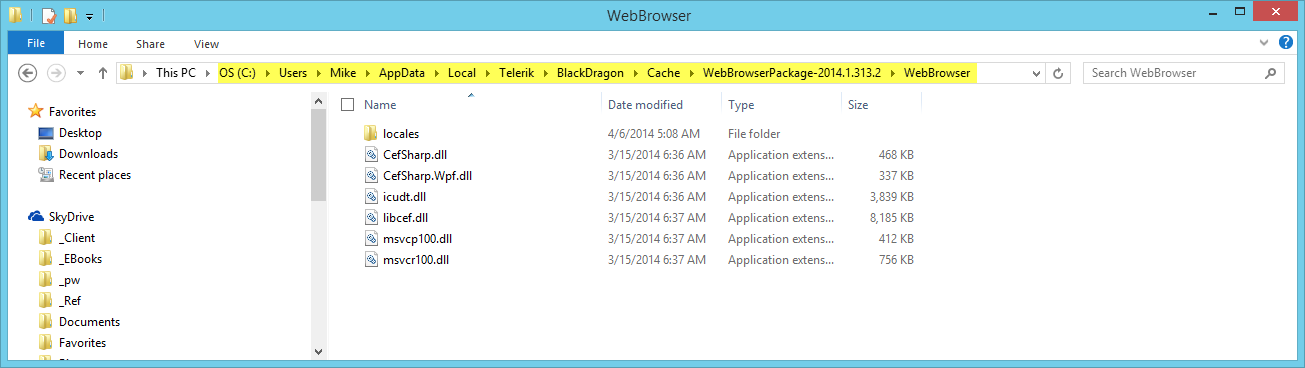
Task: Select the CefSharp.Wpf.dll file icon
Action: 371,175
